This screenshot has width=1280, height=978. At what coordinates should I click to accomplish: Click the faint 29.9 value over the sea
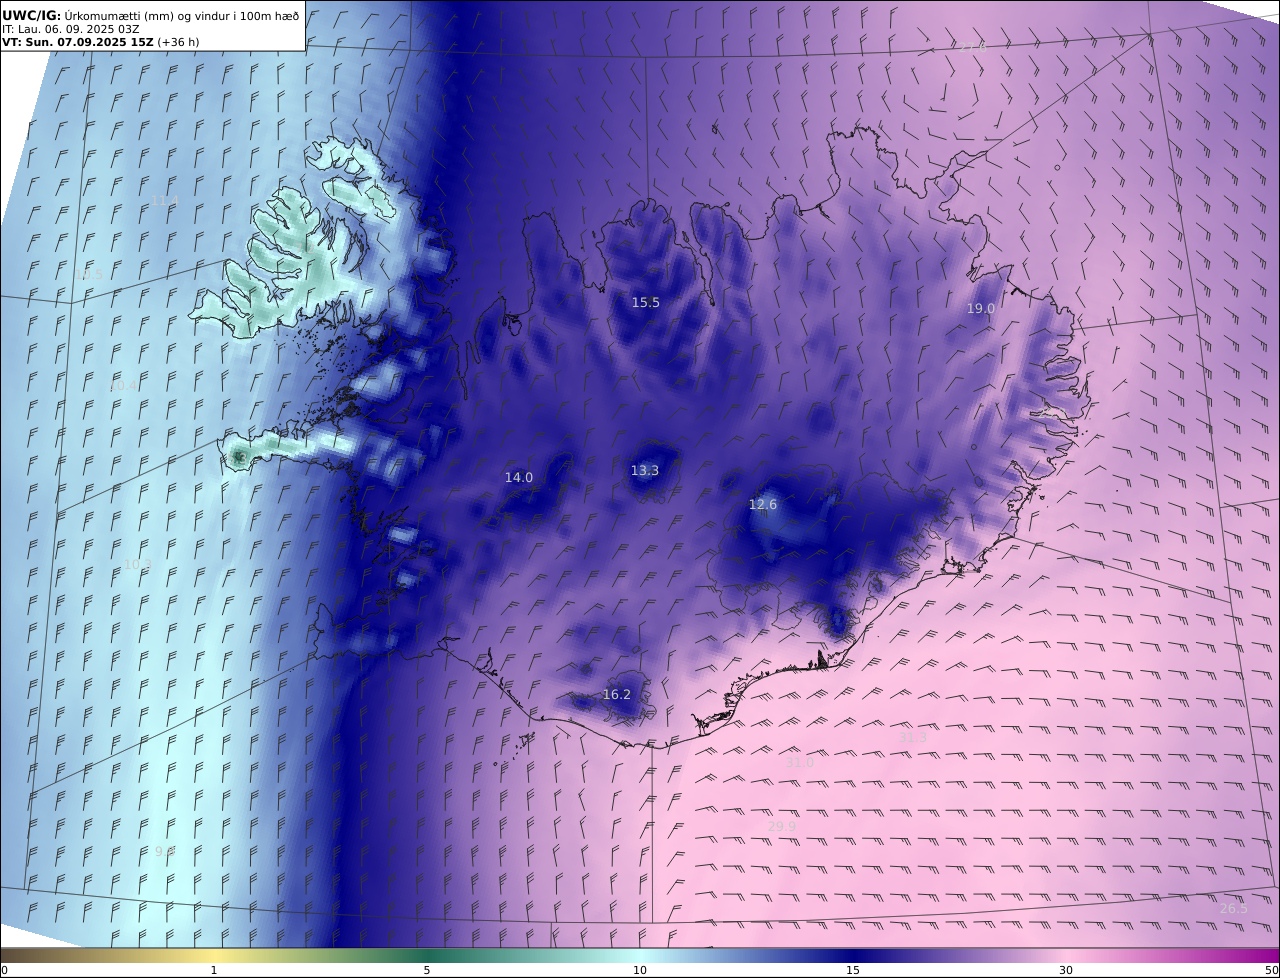(782, 826)
